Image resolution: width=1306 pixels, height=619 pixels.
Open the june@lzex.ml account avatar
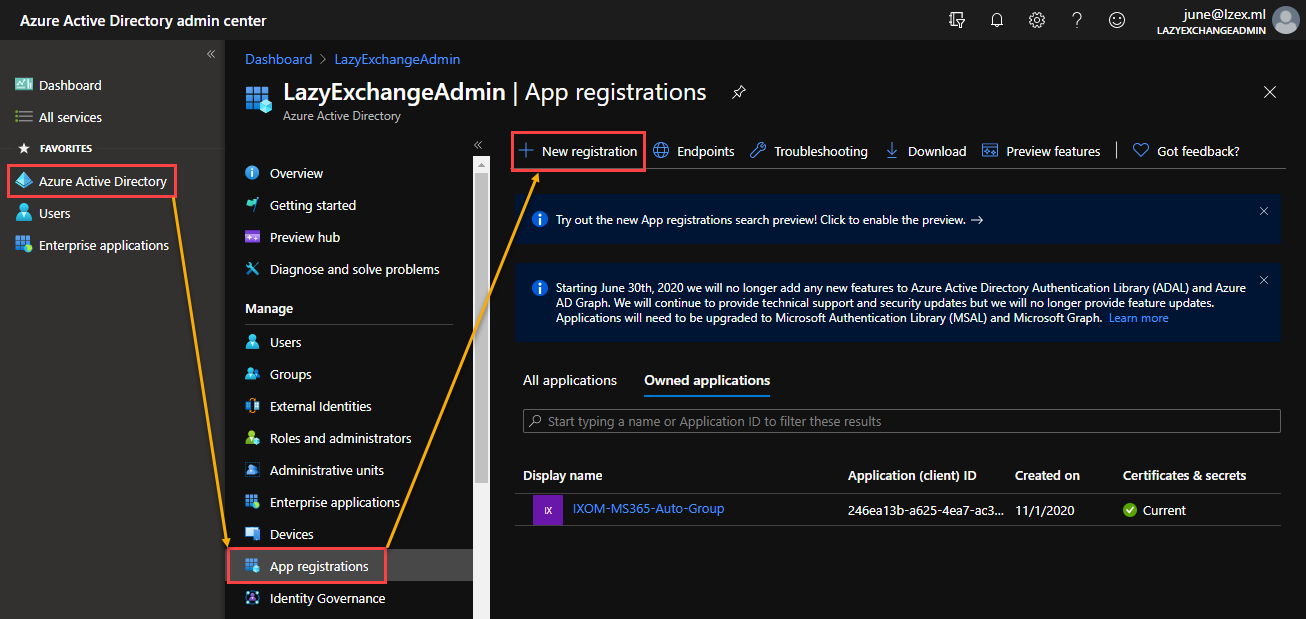[1286, 20]
